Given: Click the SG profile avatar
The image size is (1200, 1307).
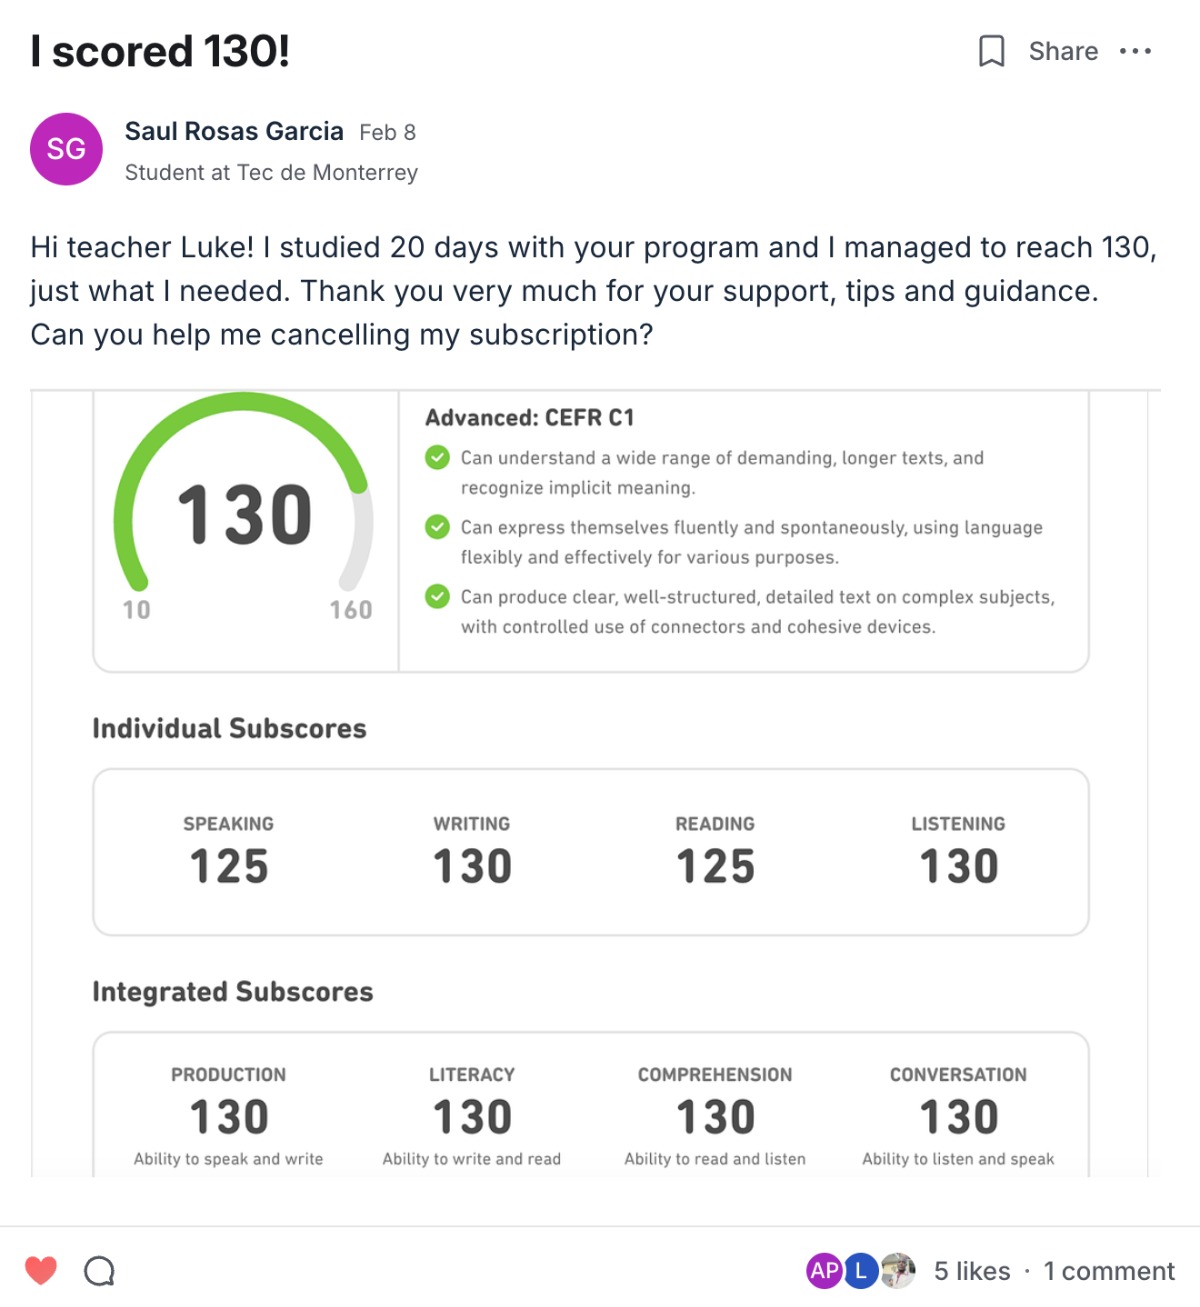Looking at the screenshot, I should (66, 149).
